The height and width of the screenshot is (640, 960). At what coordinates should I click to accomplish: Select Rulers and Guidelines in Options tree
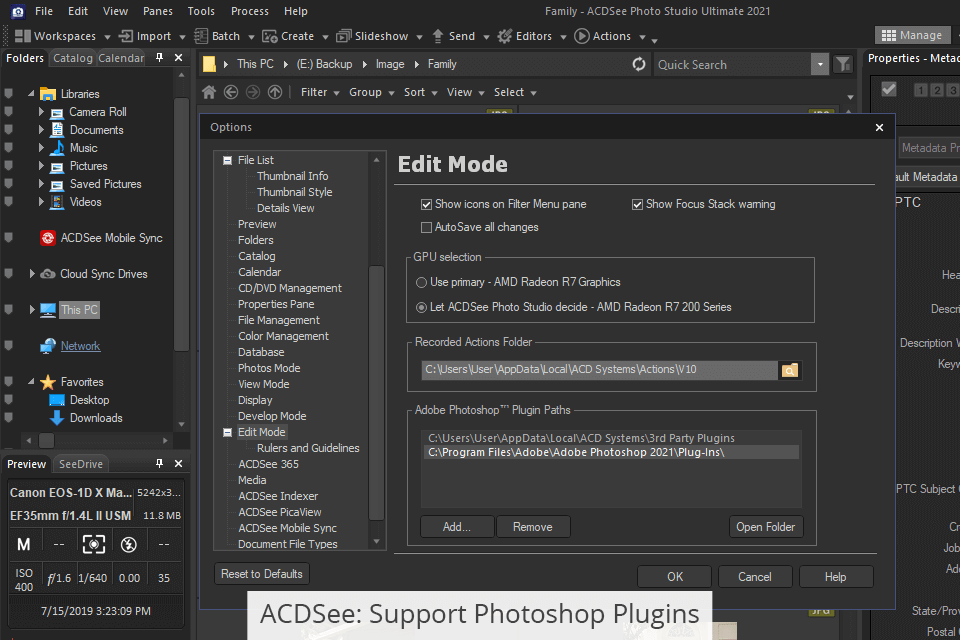(308, 448)
